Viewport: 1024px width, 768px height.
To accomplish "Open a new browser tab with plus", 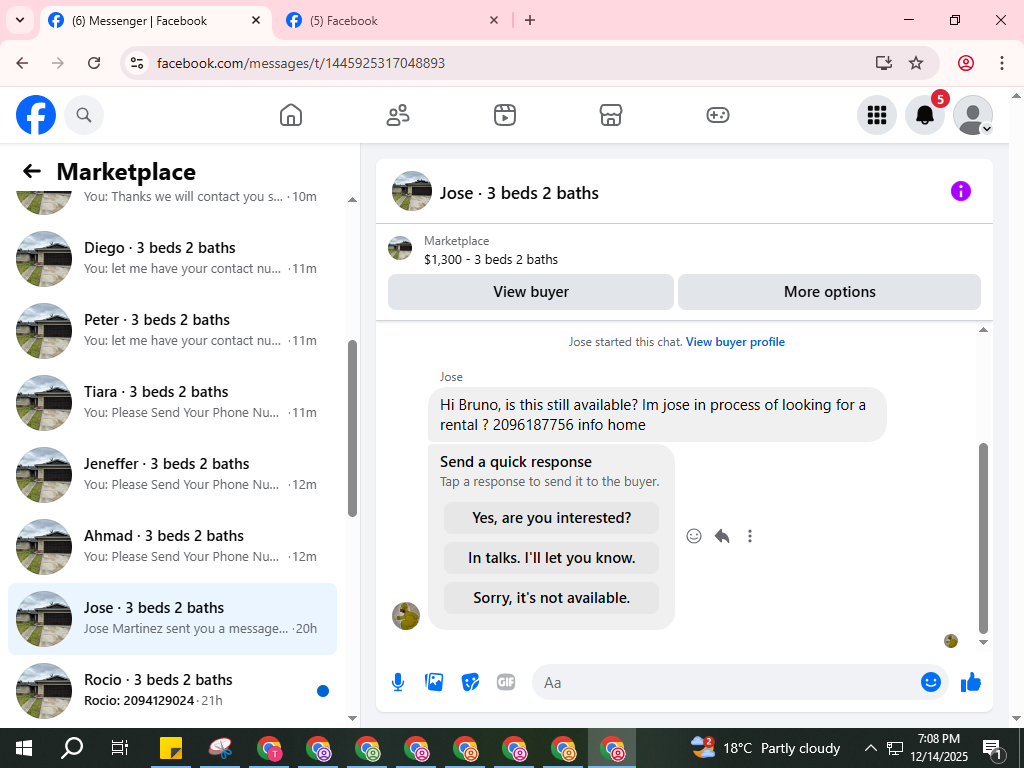I will click(530, 20).
